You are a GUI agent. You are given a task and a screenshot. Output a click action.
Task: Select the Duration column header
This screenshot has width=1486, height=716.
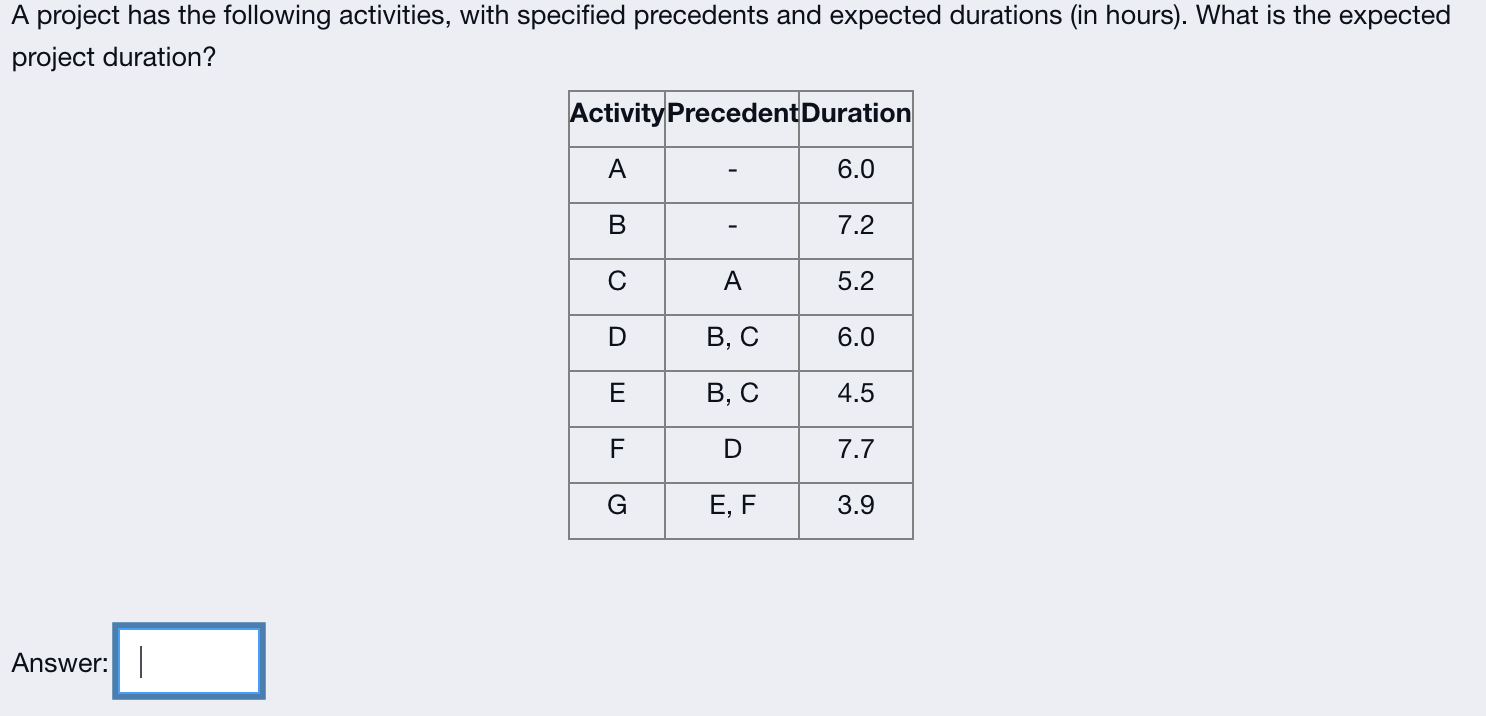(x=855, y=113)
